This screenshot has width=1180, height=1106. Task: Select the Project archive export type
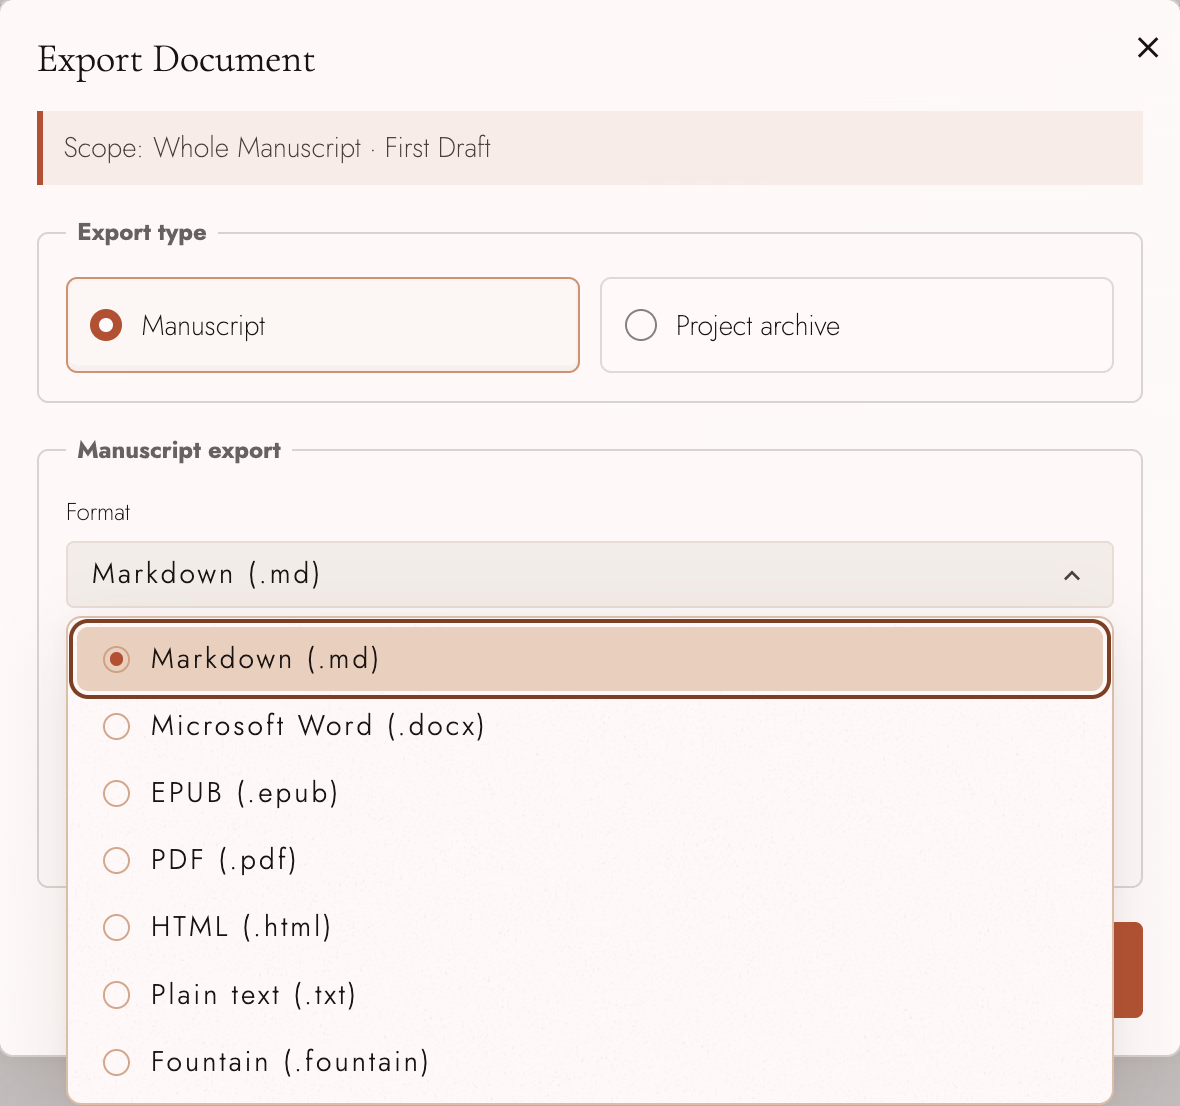(x=856, y=325)
